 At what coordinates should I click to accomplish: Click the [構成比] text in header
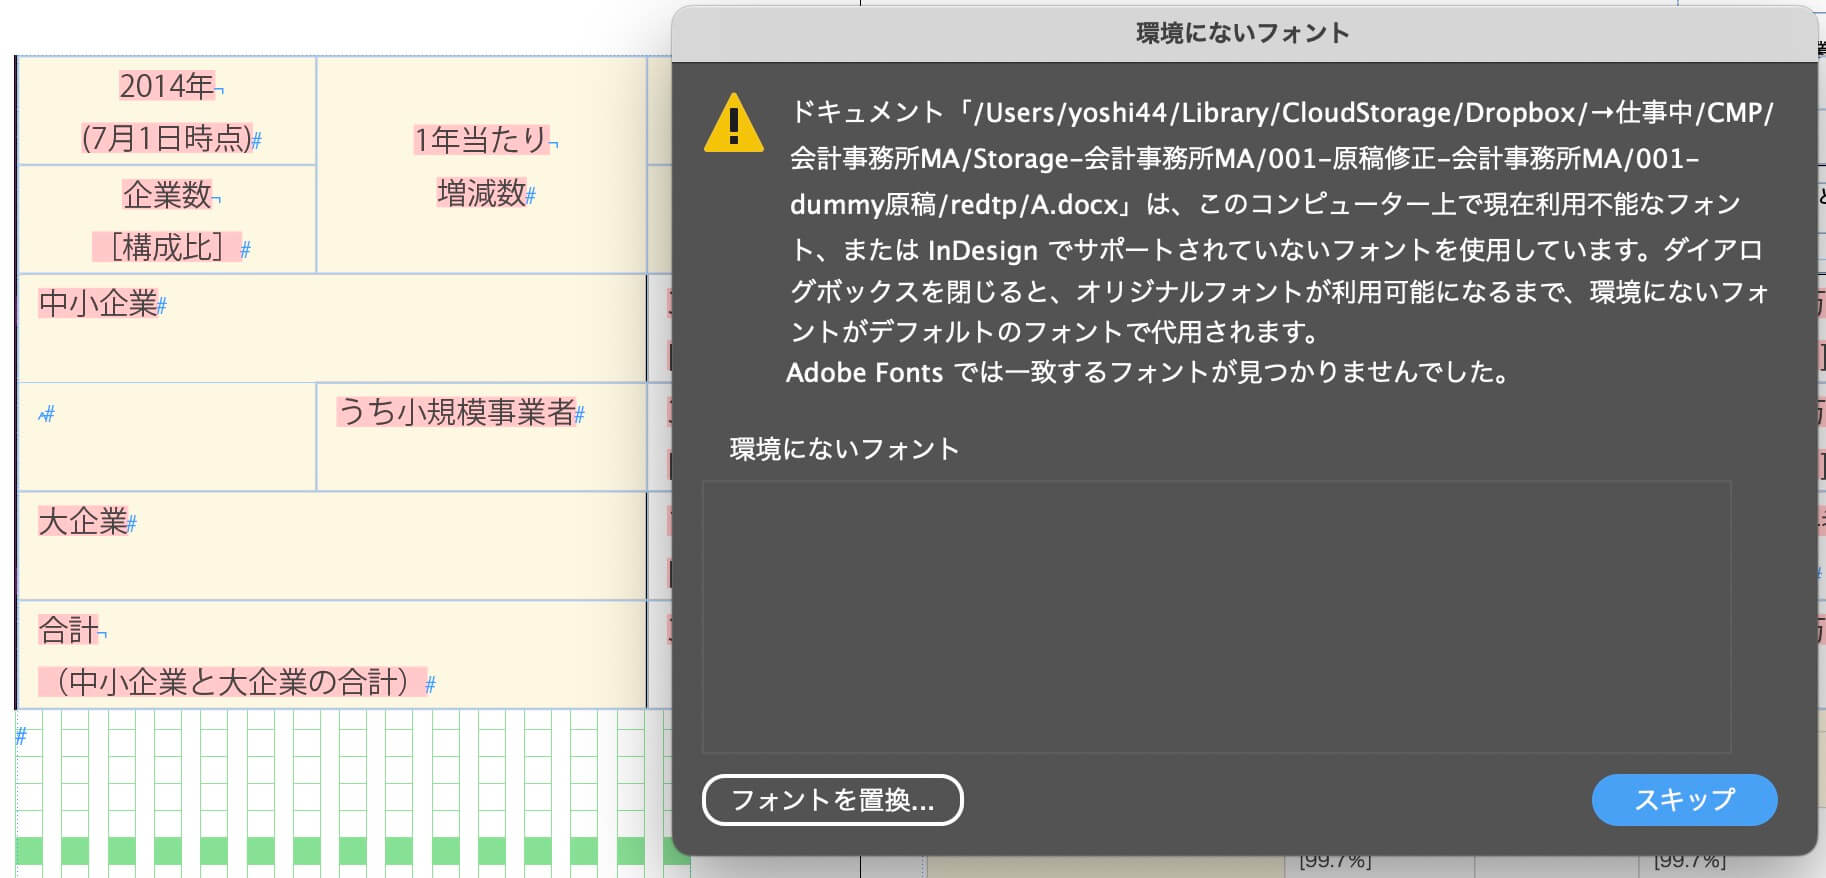[166, 247]
